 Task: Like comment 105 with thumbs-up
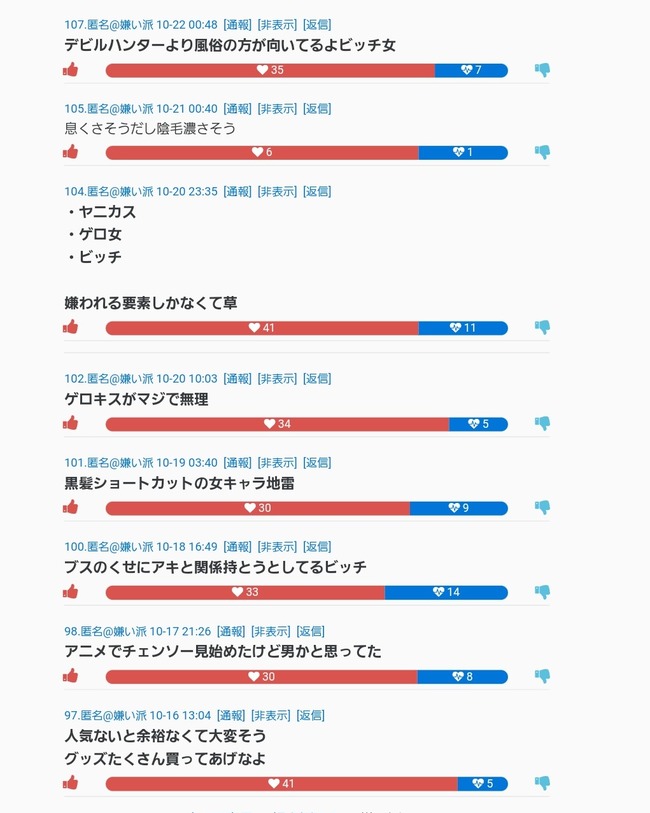[x=71, y=152]
